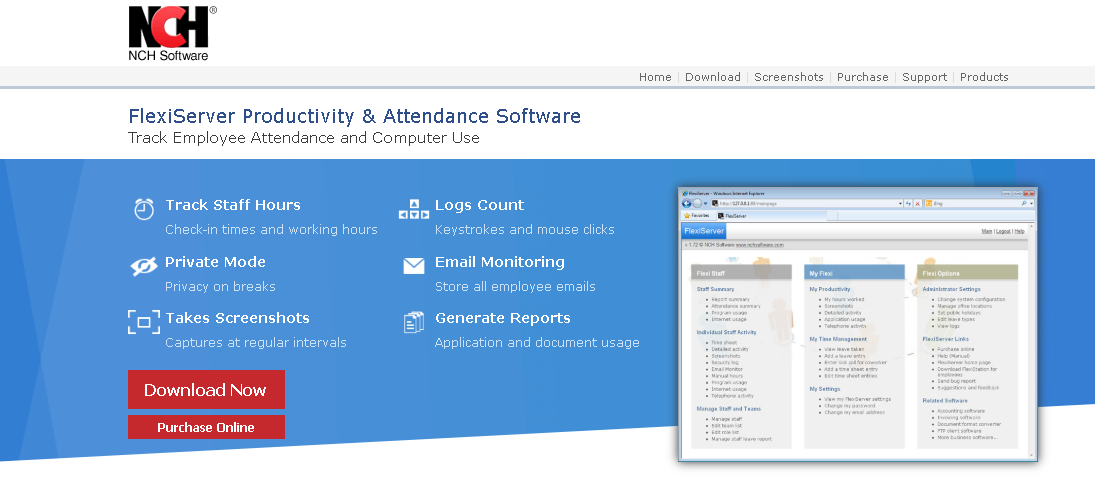Image resolution: width=1095 pixels, height=478 pixels.
Task: Open the Screenshots page
Action: [788, 77]
